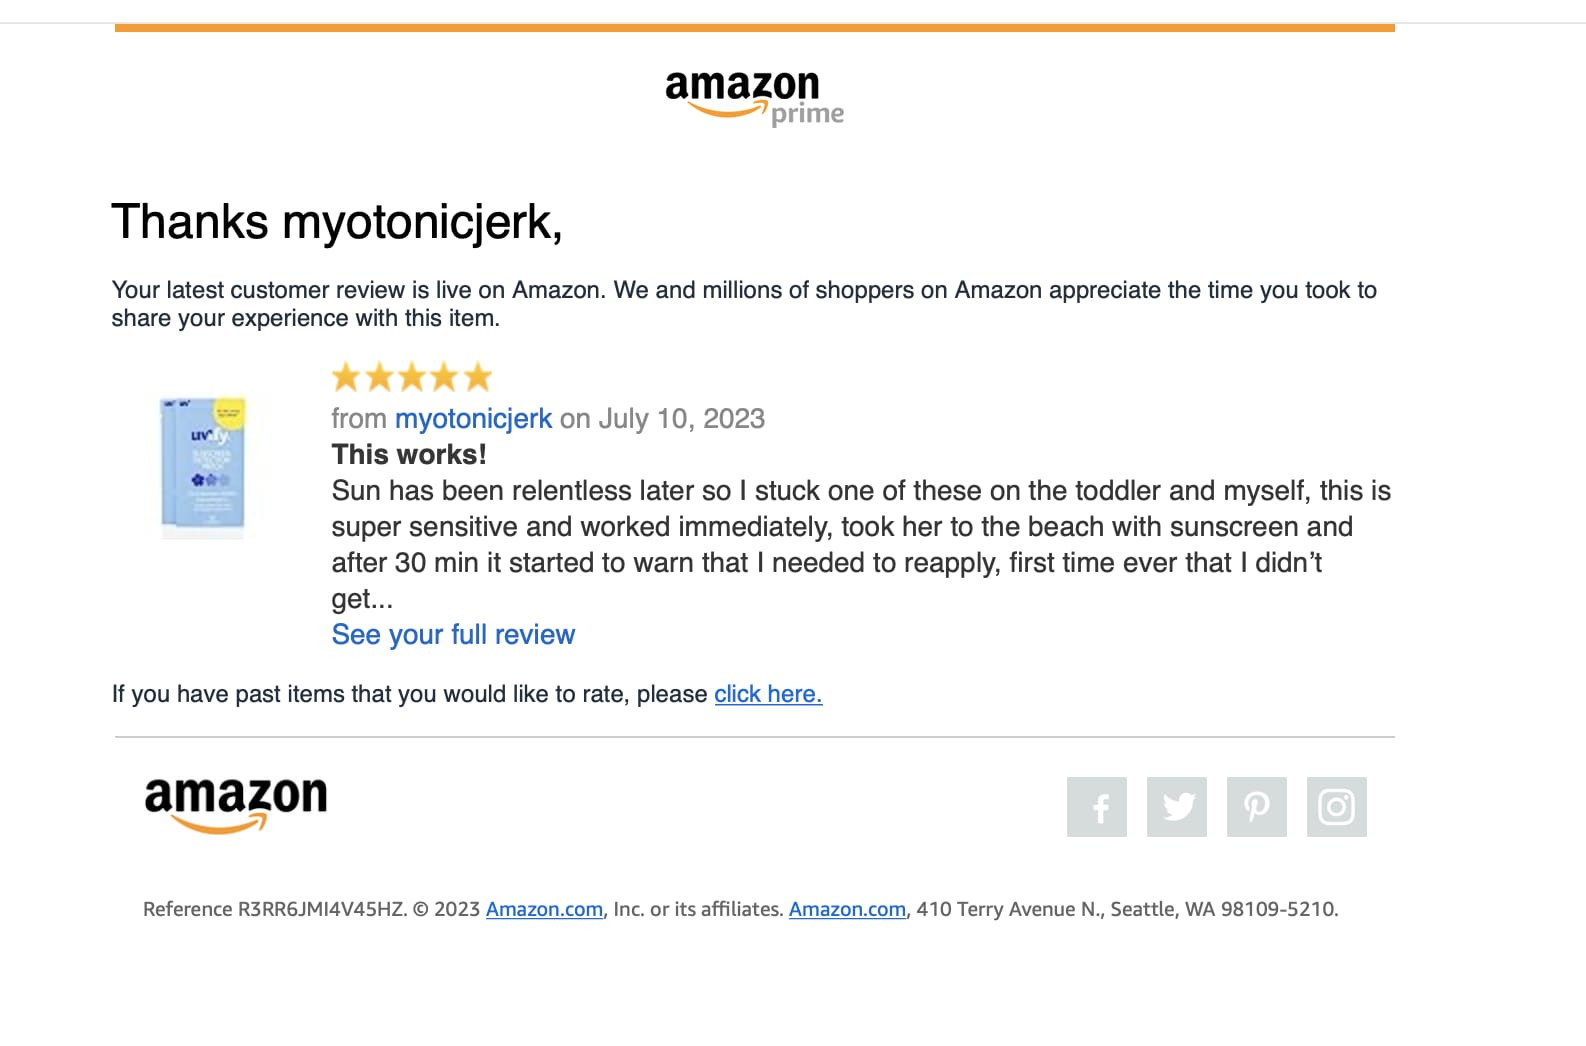Click the 'This works!' review title
The width and height of the screenshot is (1586, 1046).
pos(409,454)
